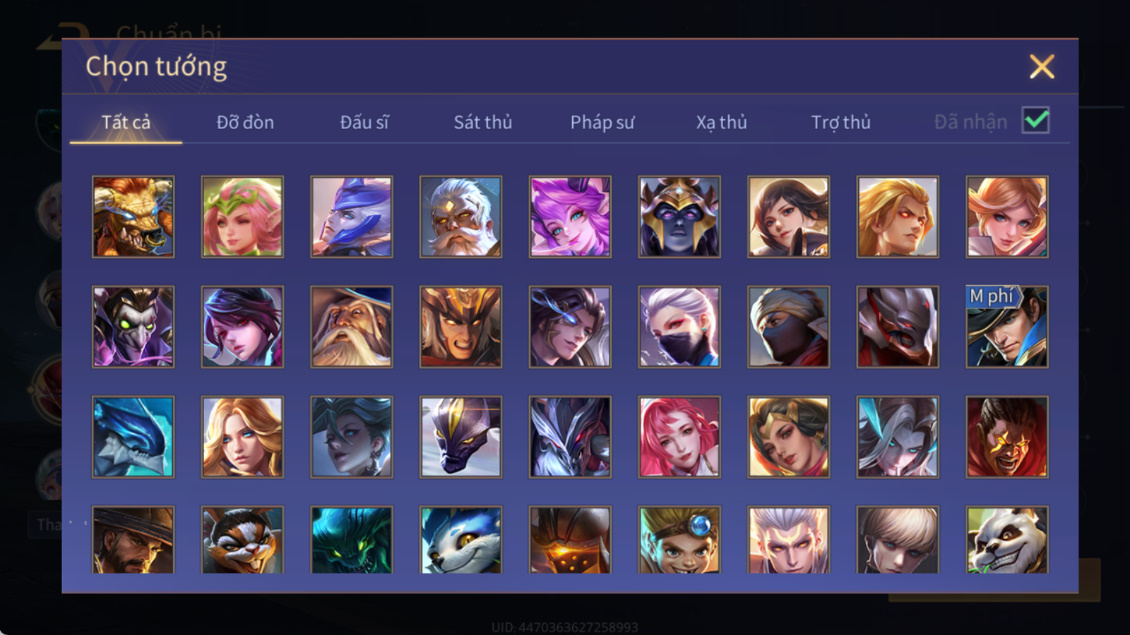
Task: Close the "Chọn tướng" dialog
Action: [x=1041, y=66]
